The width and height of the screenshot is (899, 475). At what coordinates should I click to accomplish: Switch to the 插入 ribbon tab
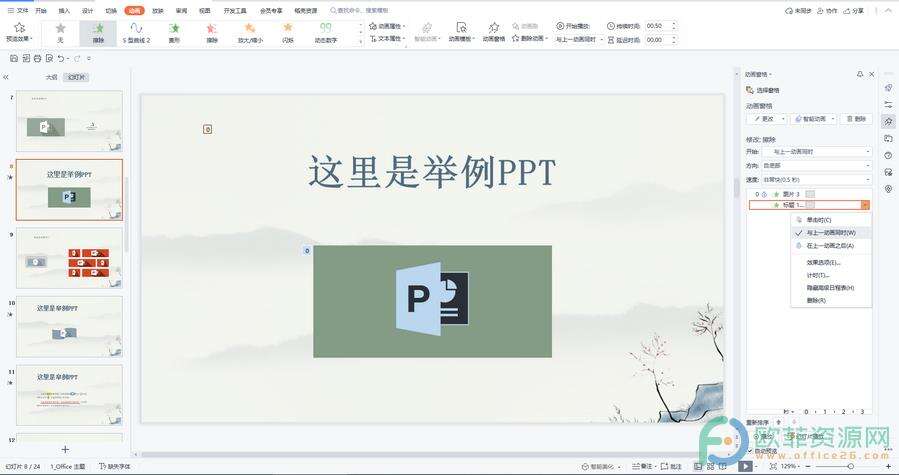click(x=64, y=11)
